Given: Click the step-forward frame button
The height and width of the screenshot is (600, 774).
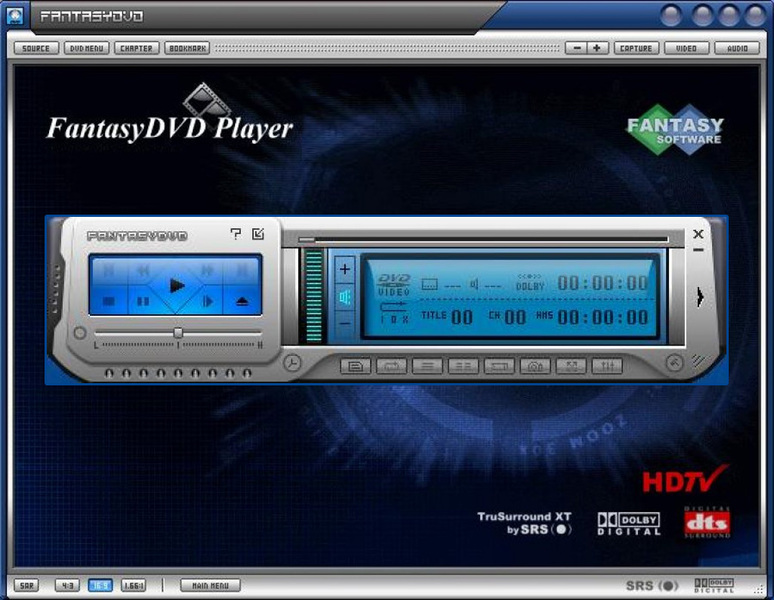Looking at the screenshot, I should click(x=208, y=301).
